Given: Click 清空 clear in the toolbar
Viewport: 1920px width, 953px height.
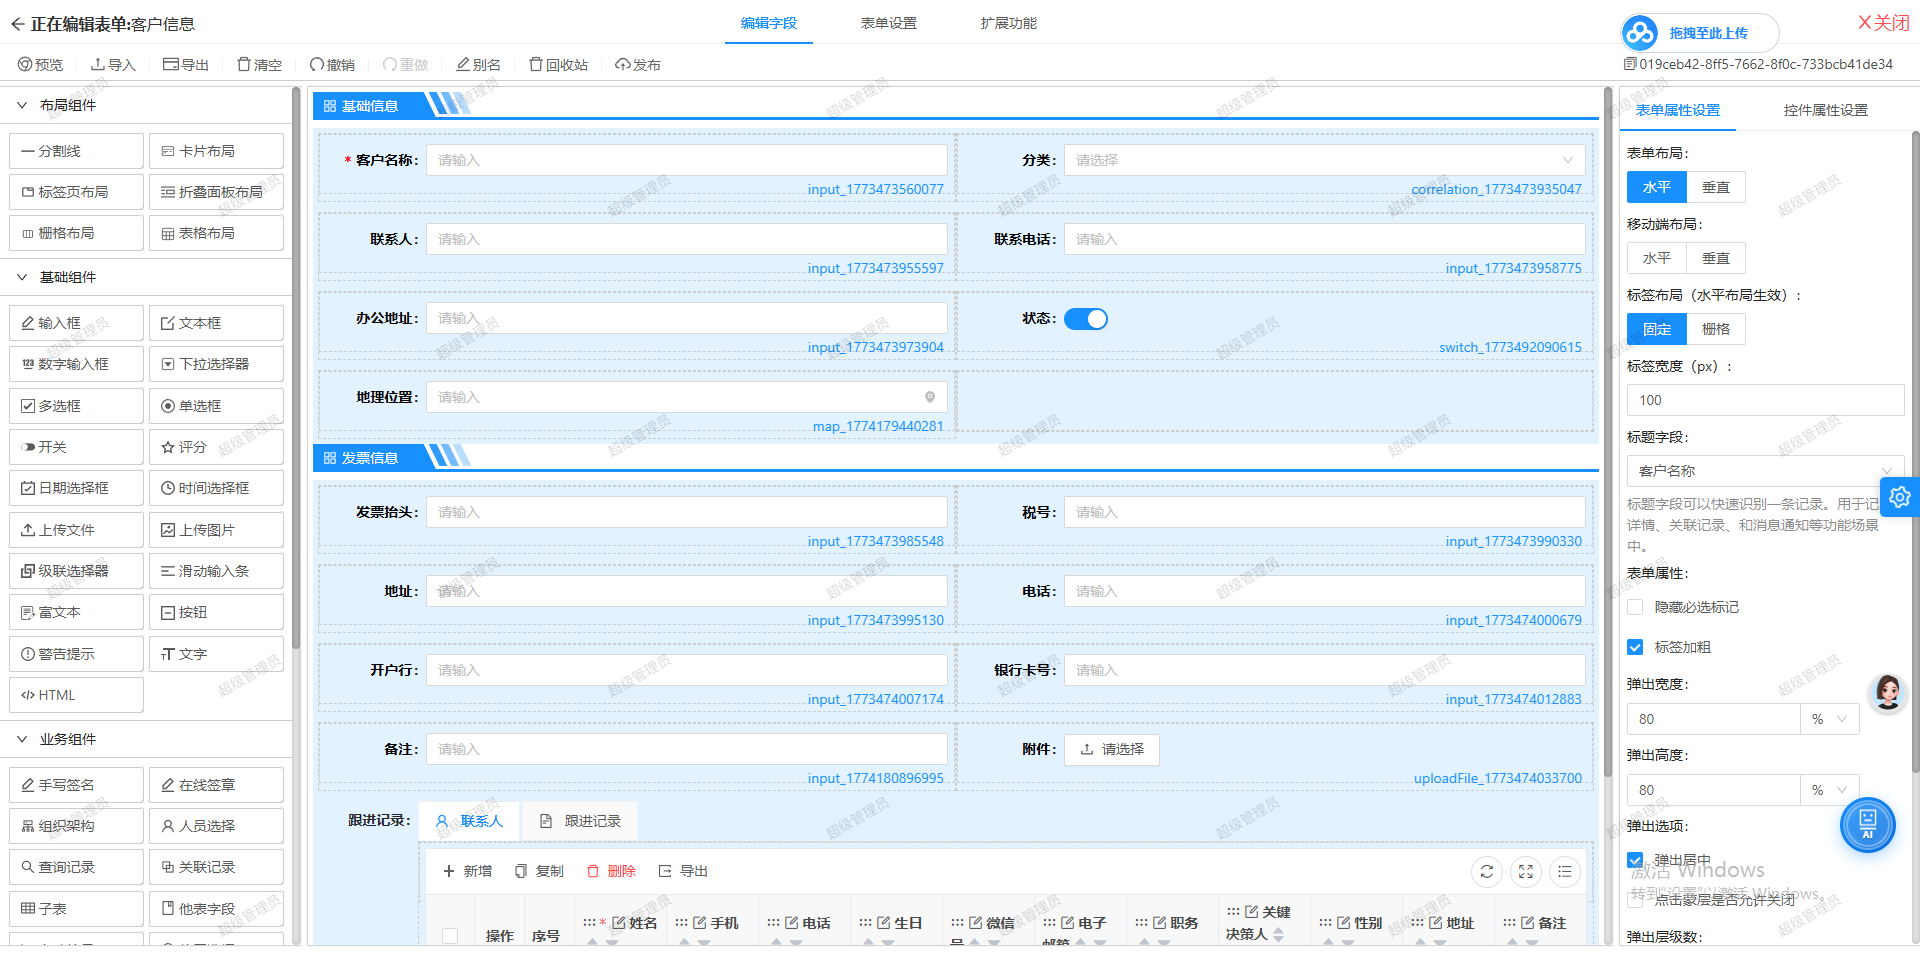Looking at the screenshot, I should (259, 65).
